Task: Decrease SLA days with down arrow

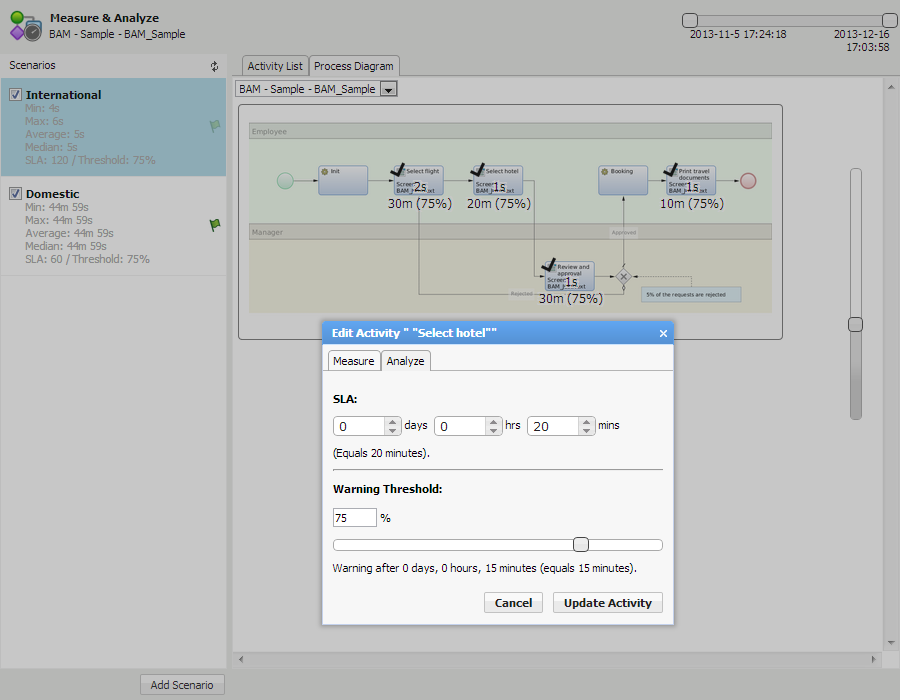Action: click(x=392, y=430)
